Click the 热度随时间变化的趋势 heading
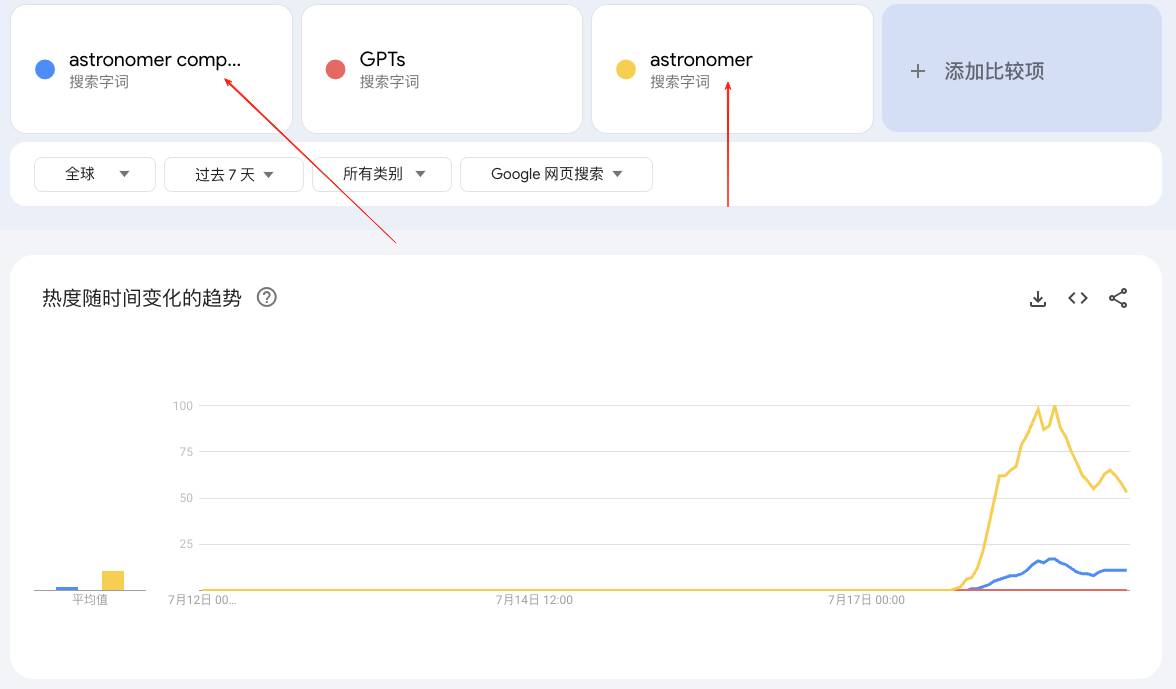1176x689 pixels. click(142, 298)
